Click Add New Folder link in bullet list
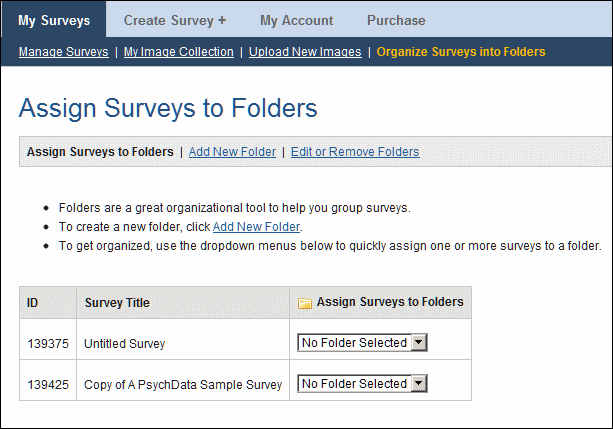 (x=256, y=227)
